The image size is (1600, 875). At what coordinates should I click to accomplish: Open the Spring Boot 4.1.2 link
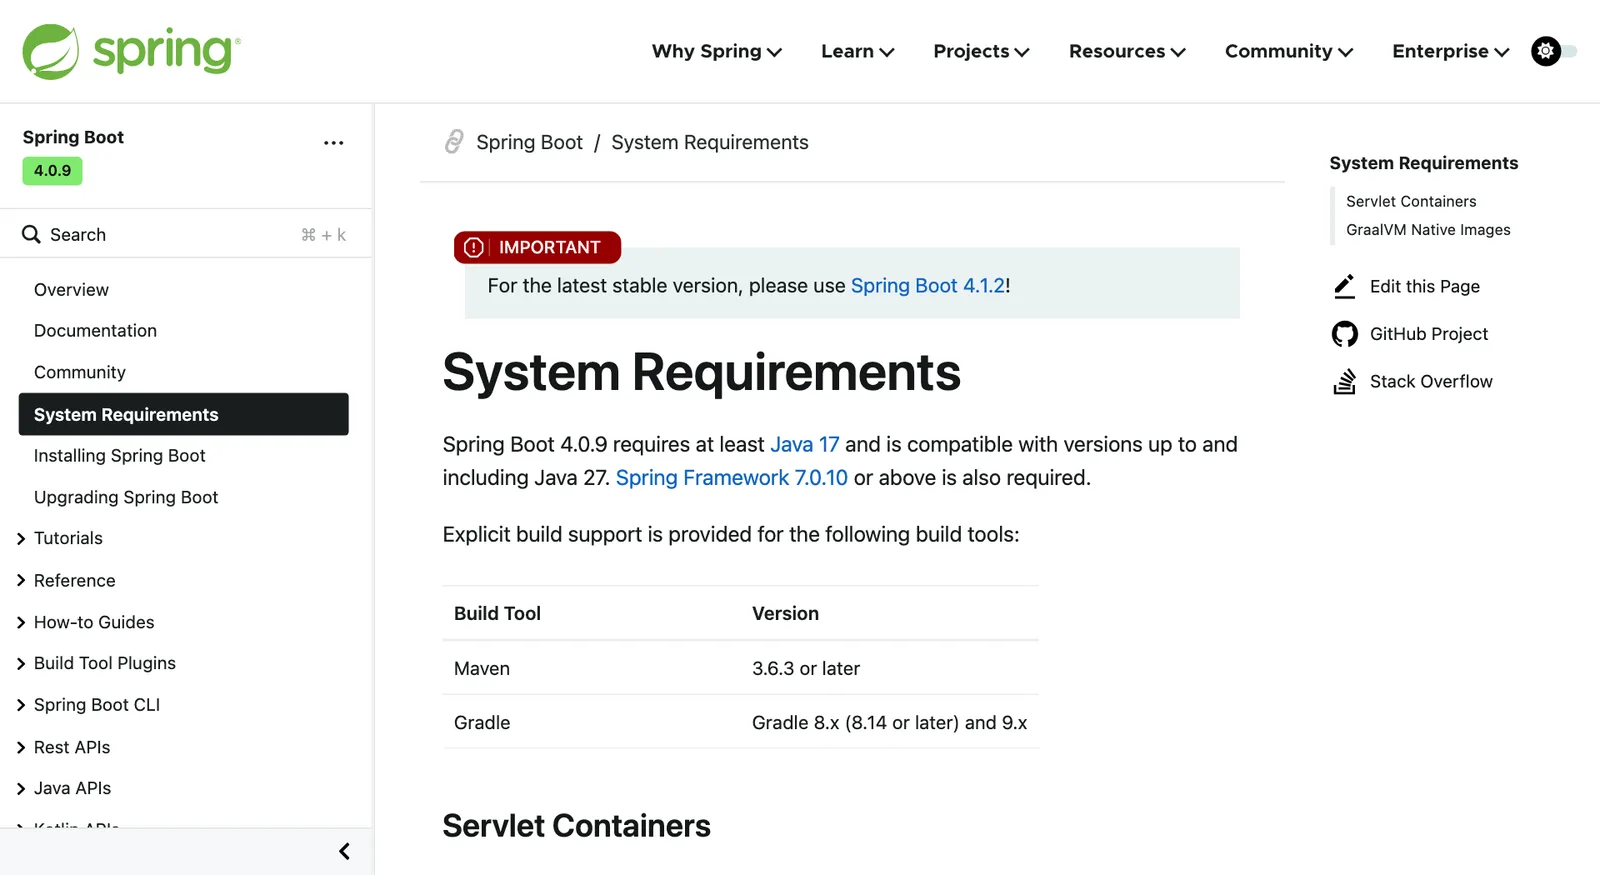pyautogui.click(x=928, y=286)
